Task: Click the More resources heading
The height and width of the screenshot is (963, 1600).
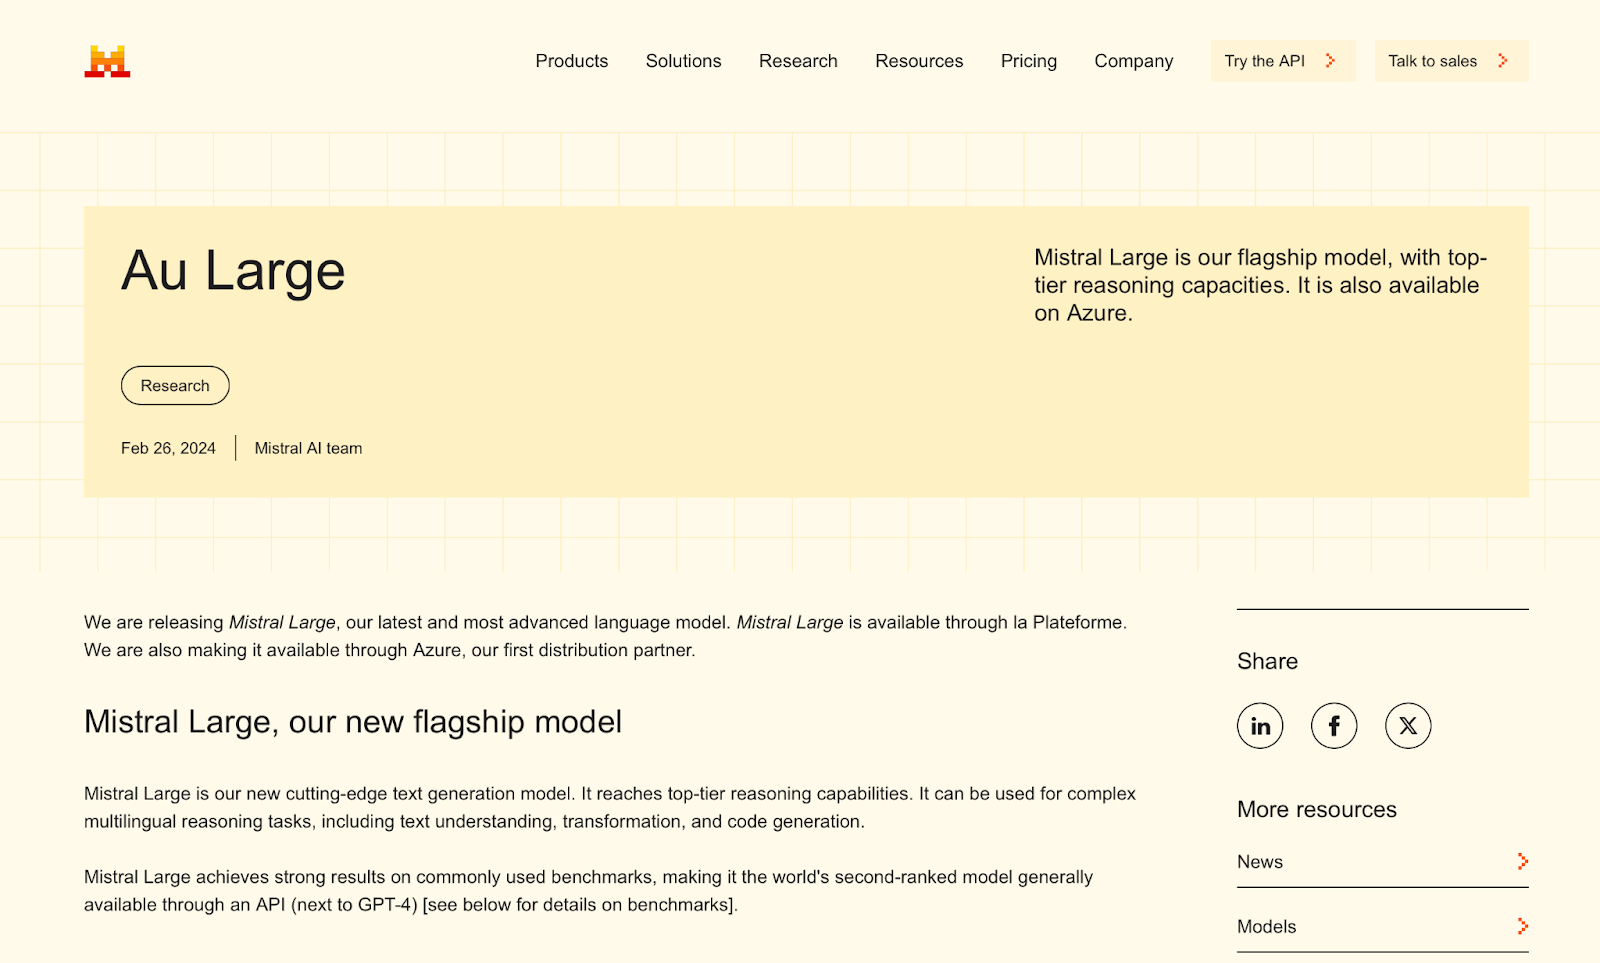Action: tap(1317, 809)
